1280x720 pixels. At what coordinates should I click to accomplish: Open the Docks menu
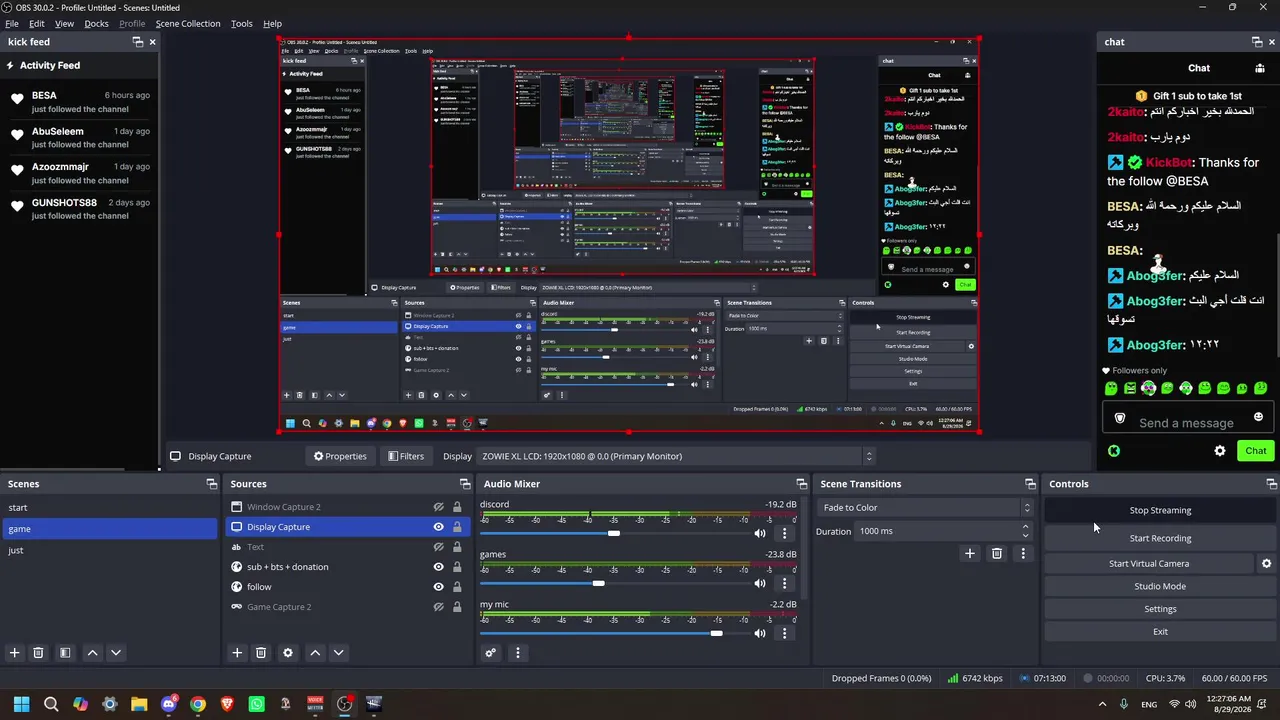97,24
